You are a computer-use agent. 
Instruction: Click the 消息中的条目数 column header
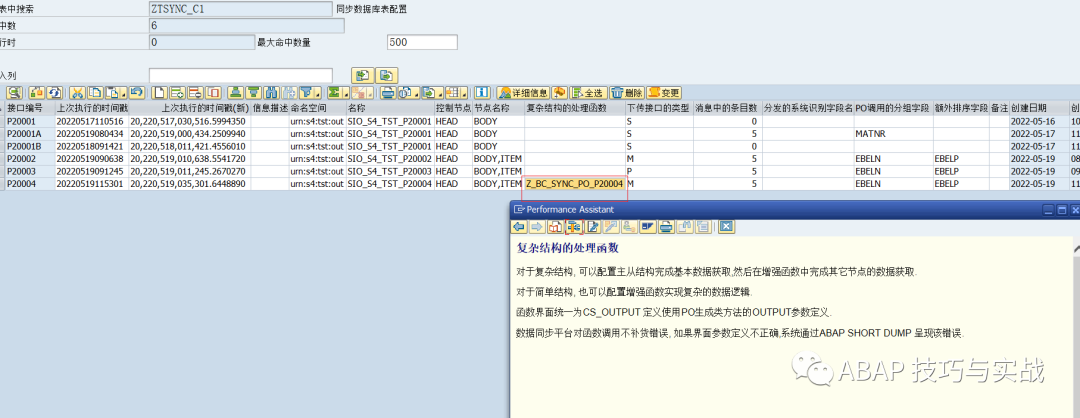[x=727, y=108]
